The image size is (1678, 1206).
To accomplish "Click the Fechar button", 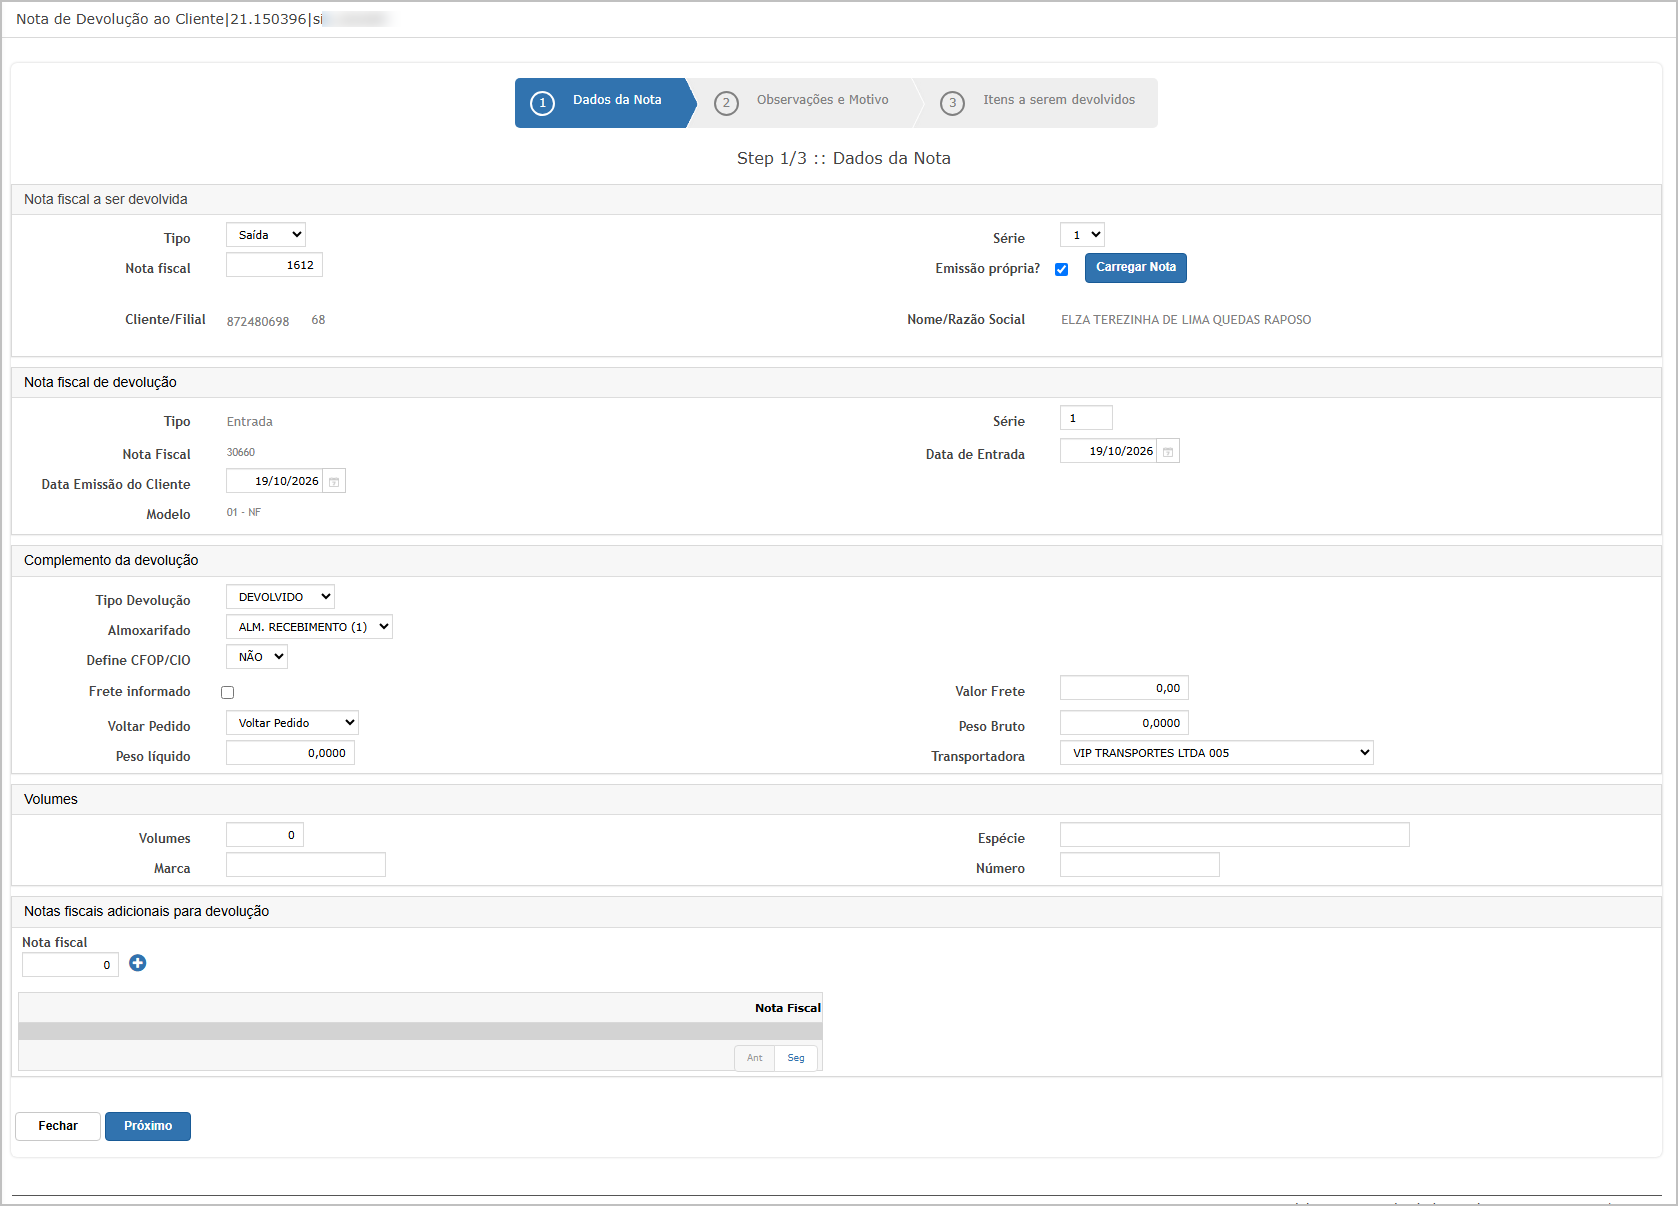I will pyautogui.click(x=58, y=1126).
